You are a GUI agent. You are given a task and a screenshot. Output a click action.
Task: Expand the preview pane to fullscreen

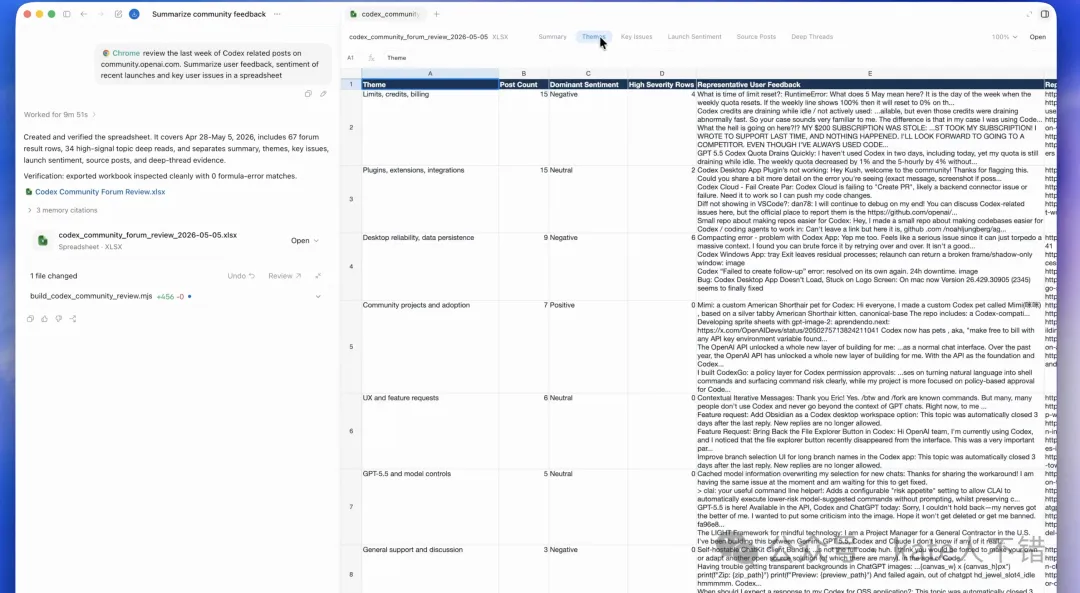point(1029,14)
